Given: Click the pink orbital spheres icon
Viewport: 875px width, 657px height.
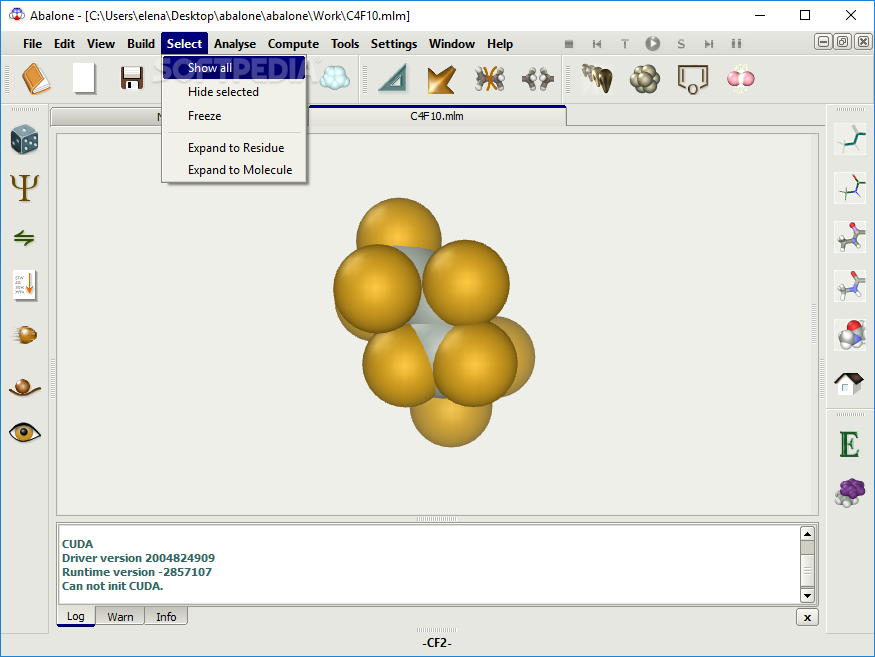Looking at the screenshot, I should click(x=741, y=78).
